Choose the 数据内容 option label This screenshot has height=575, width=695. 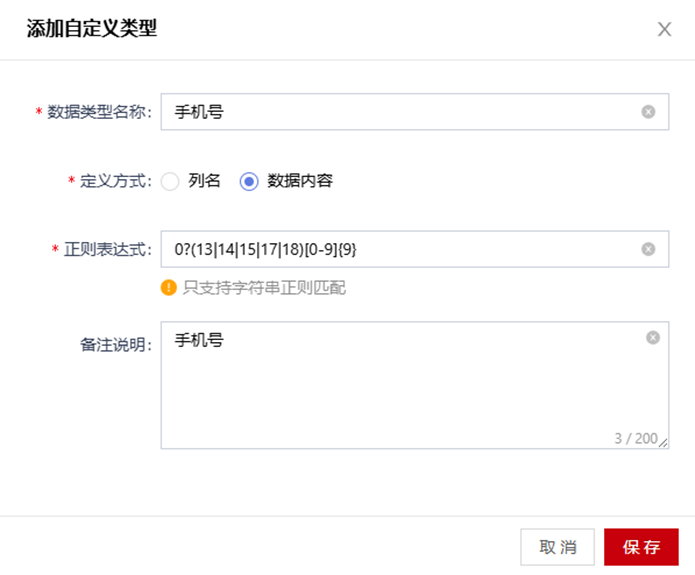(x=300, y=181)
